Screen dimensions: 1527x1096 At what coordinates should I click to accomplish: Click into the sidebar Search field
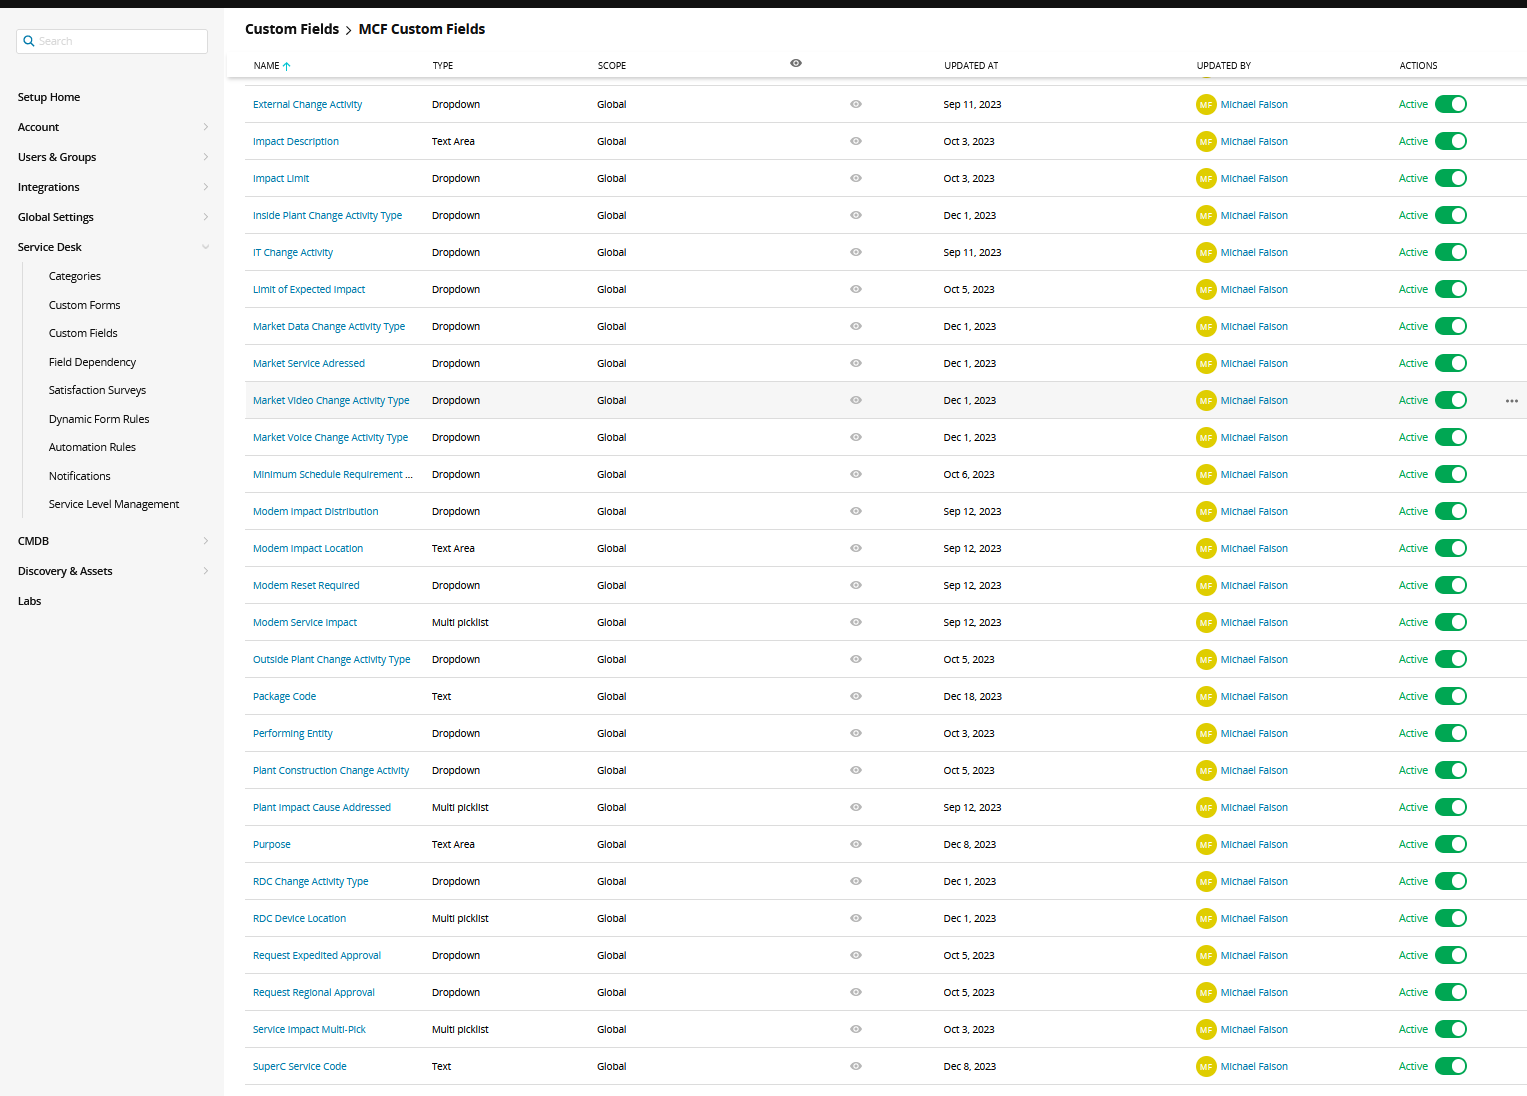coord(112,41)
